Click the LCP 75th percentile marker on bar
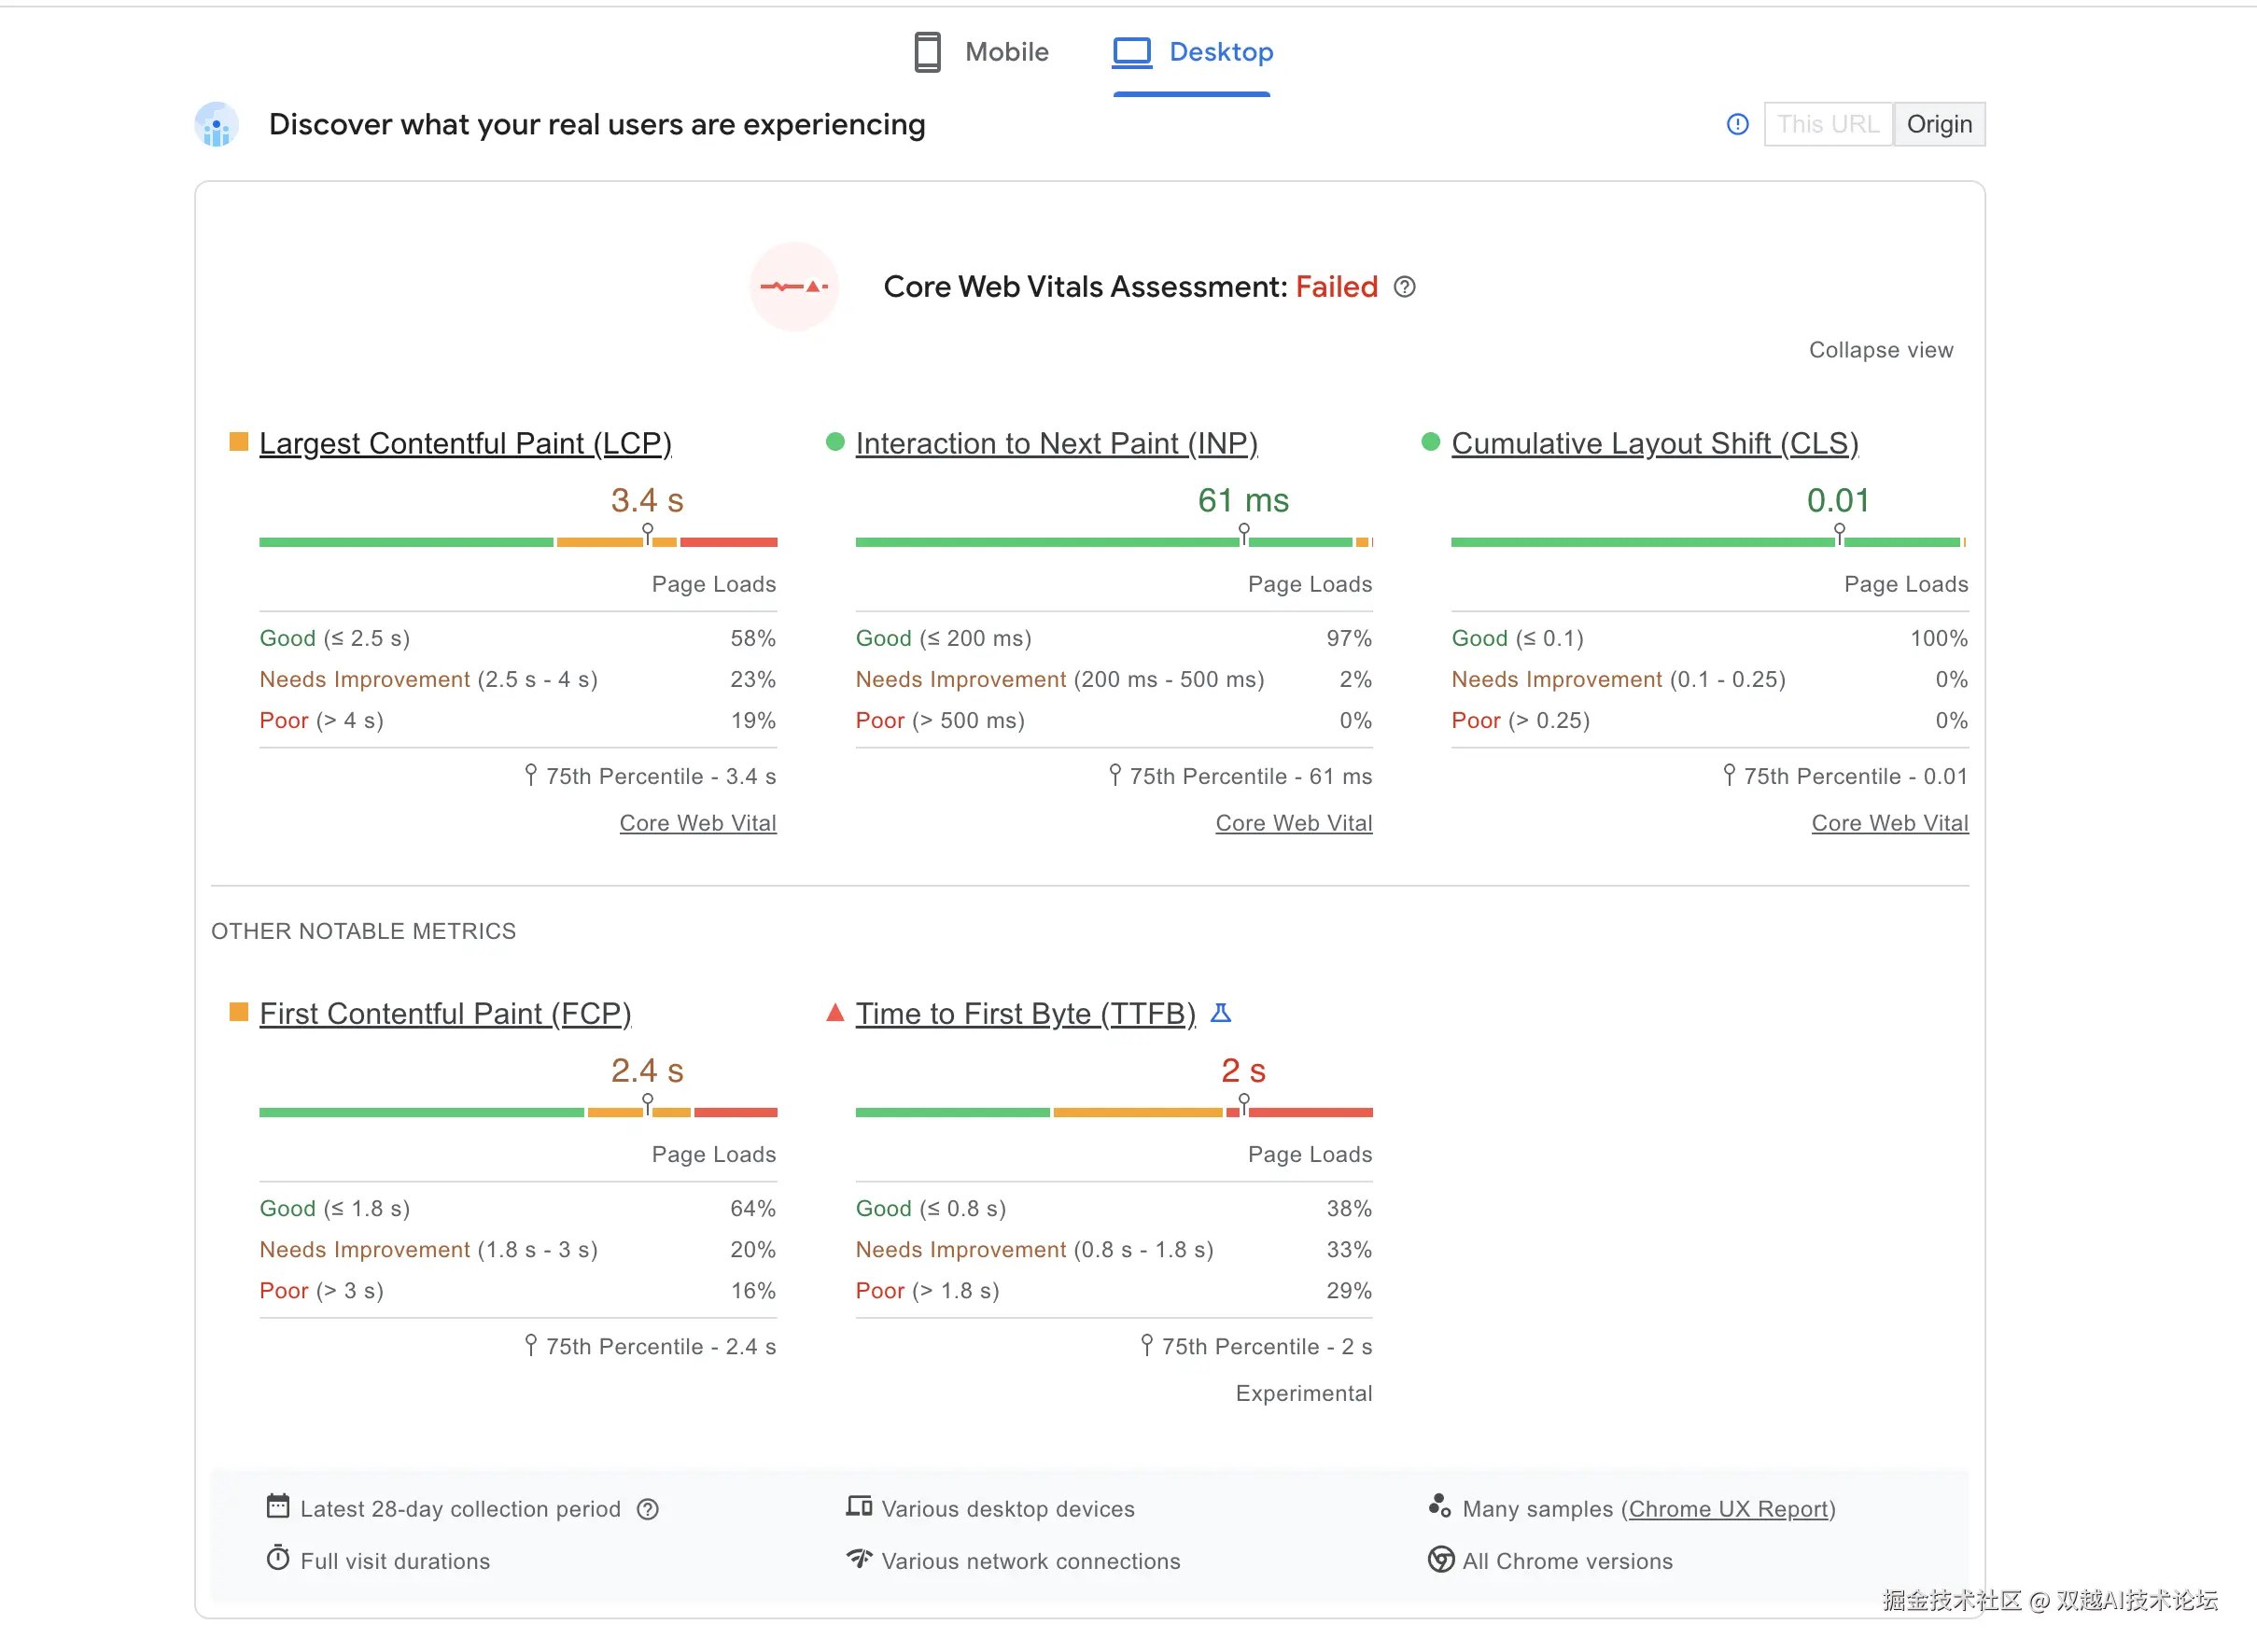This screenshot has height=1652, width=2257. pos(647,533)
